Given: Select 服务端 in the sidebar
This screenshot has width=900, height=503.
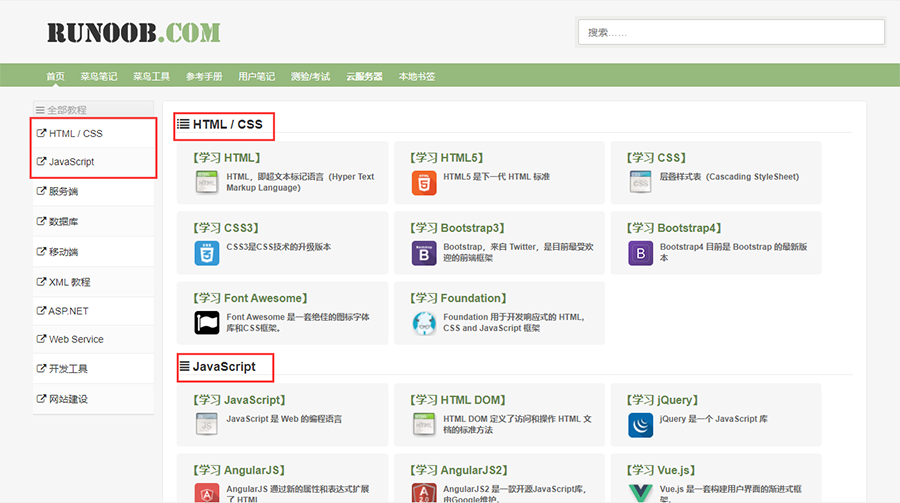Looking at the screenshot, I should click(93, 191).
